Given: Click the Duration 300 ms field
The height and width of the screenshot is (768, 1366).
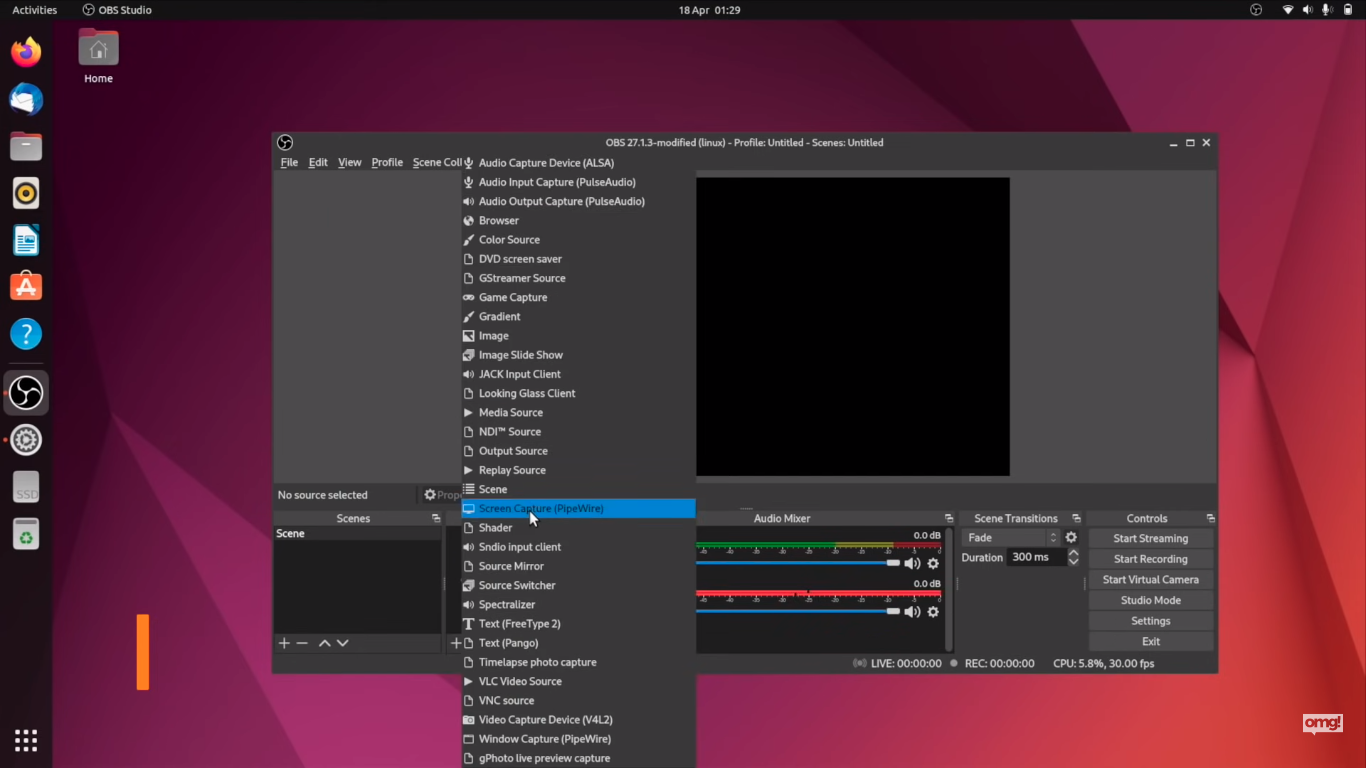Looking at the screenshot, I should (x=1036, y=557).
